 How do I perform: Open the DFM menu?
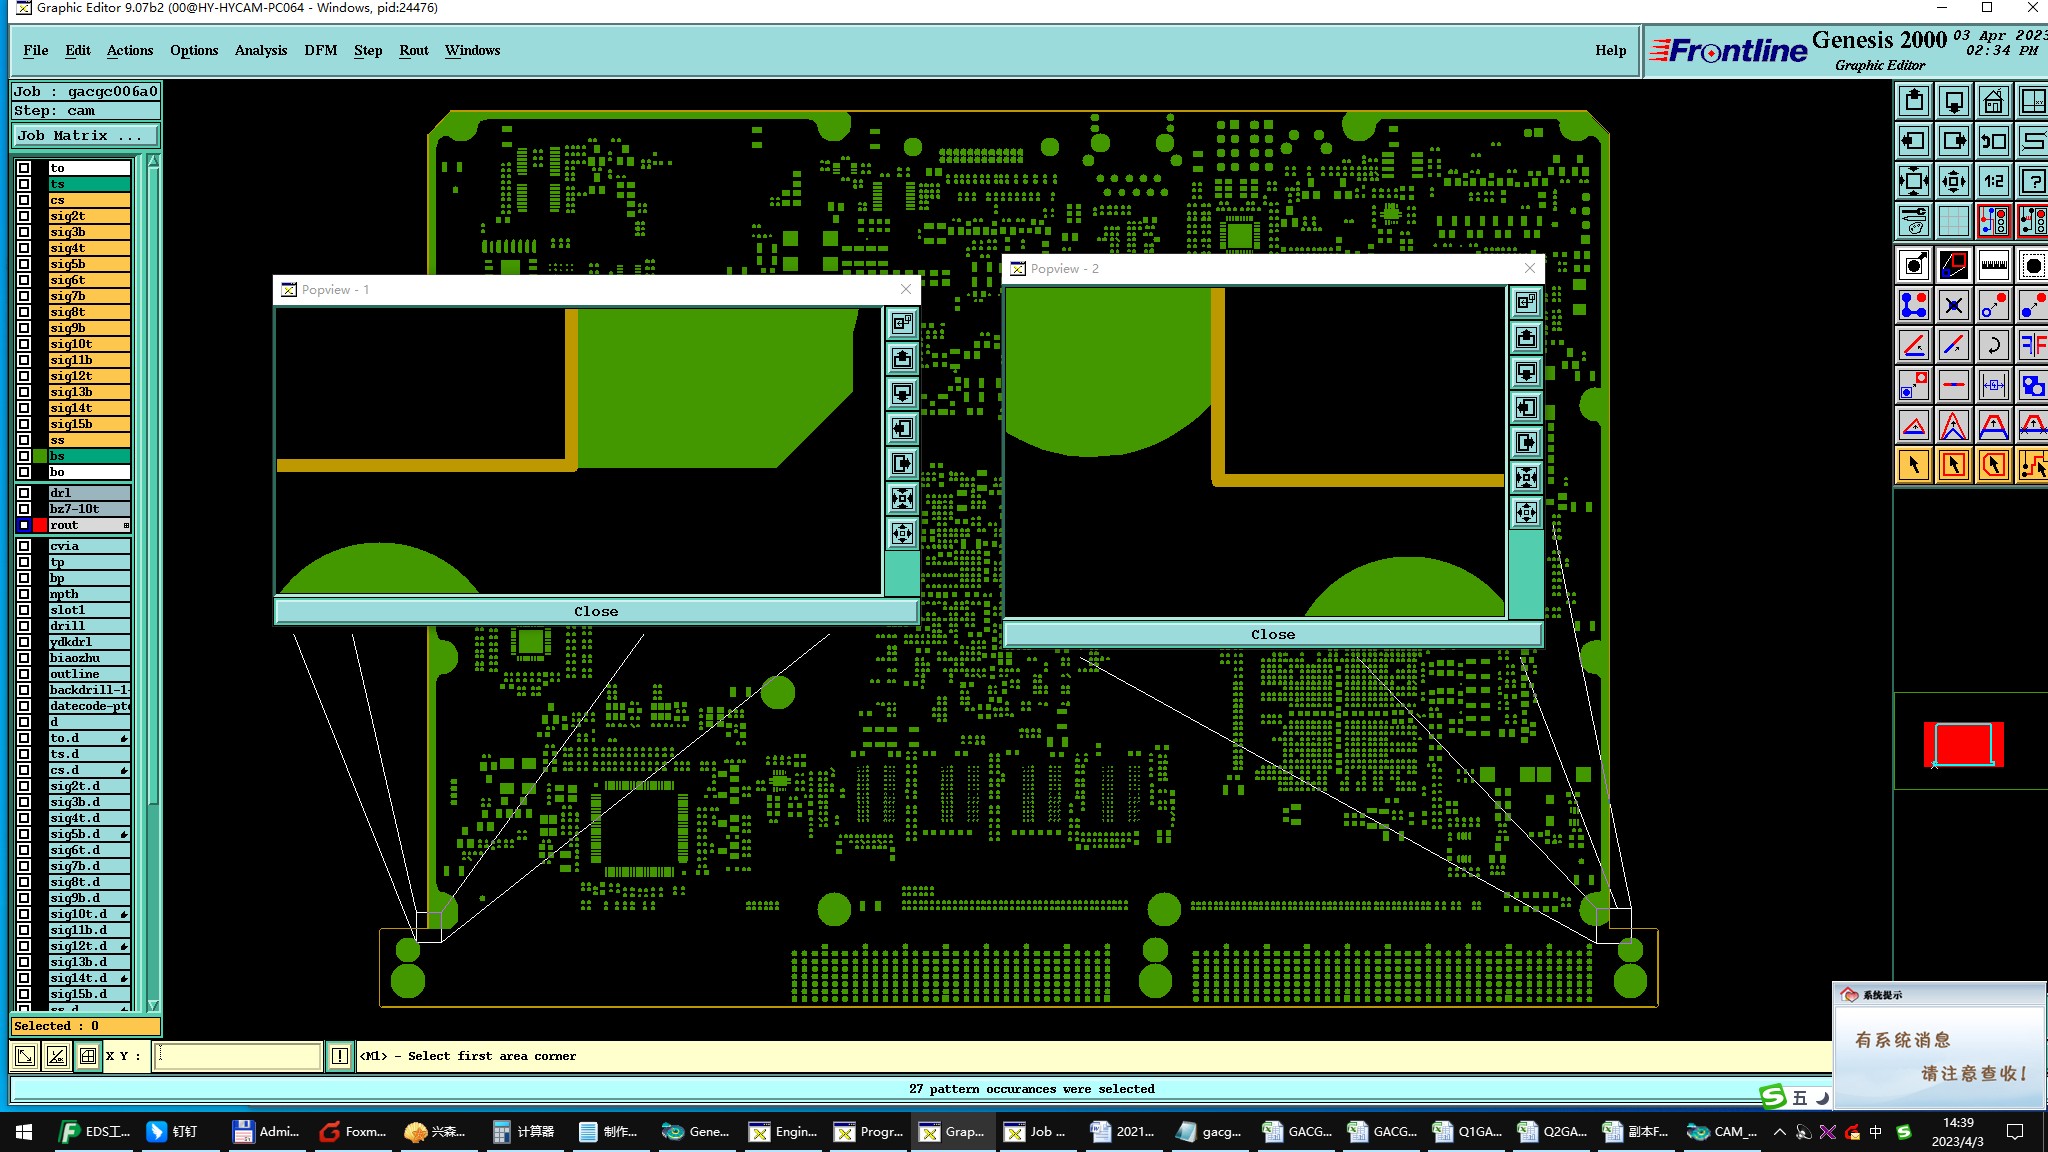[x=320, y=50]
